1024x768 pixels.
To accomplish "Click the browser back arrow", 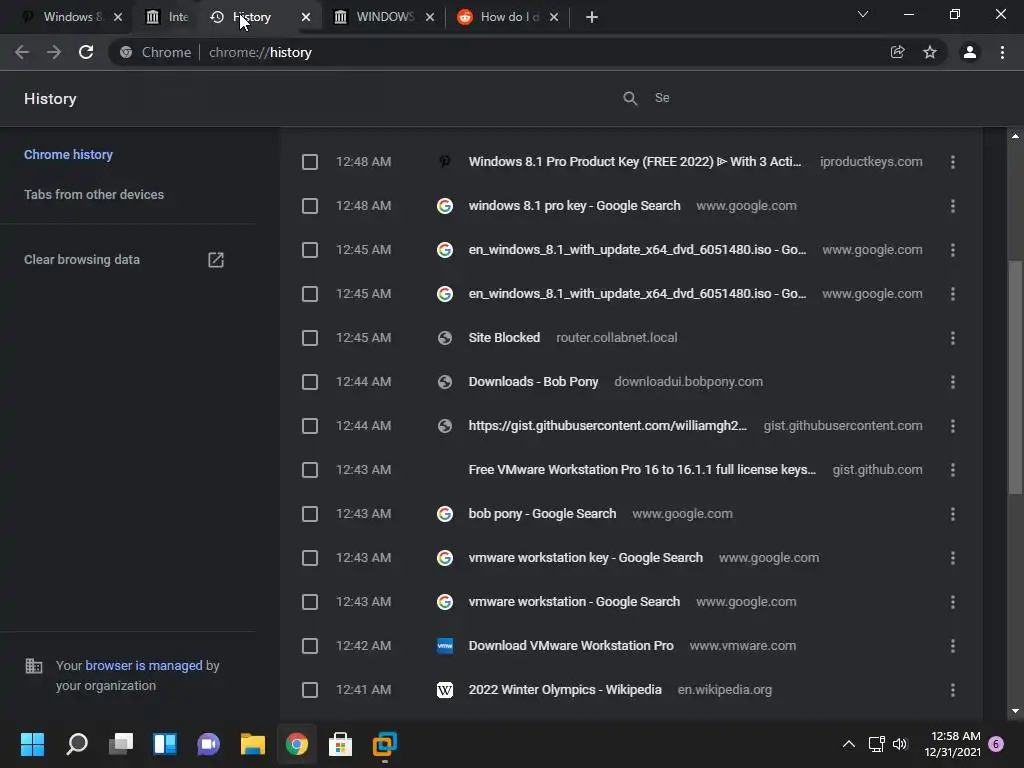I will coord(22,52).
